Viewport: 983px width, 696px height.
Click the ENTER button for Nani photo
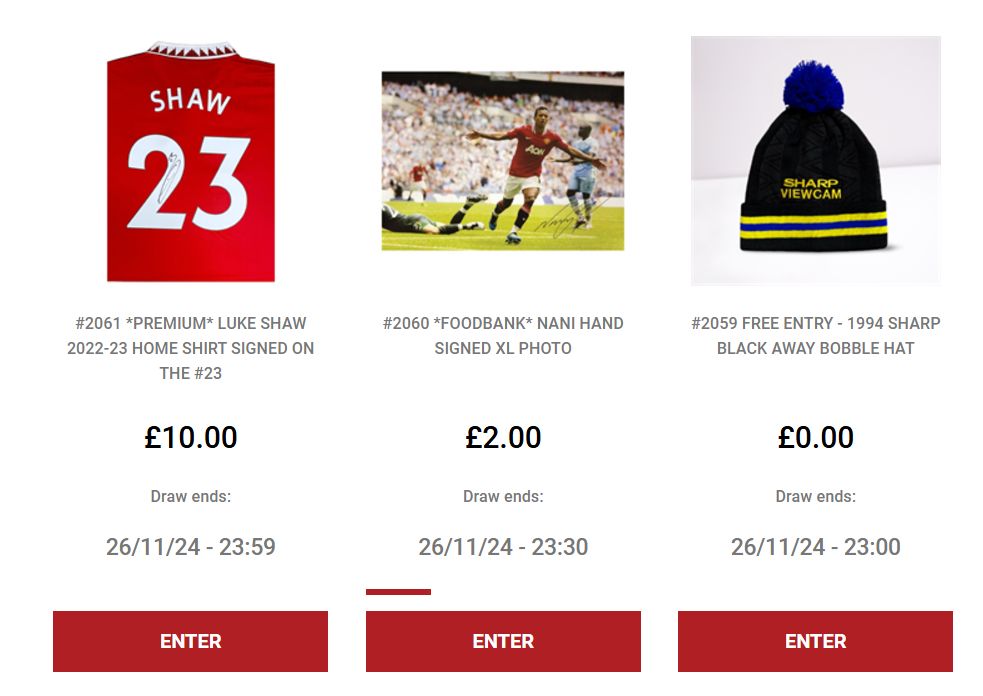click(x=503, y=641)
